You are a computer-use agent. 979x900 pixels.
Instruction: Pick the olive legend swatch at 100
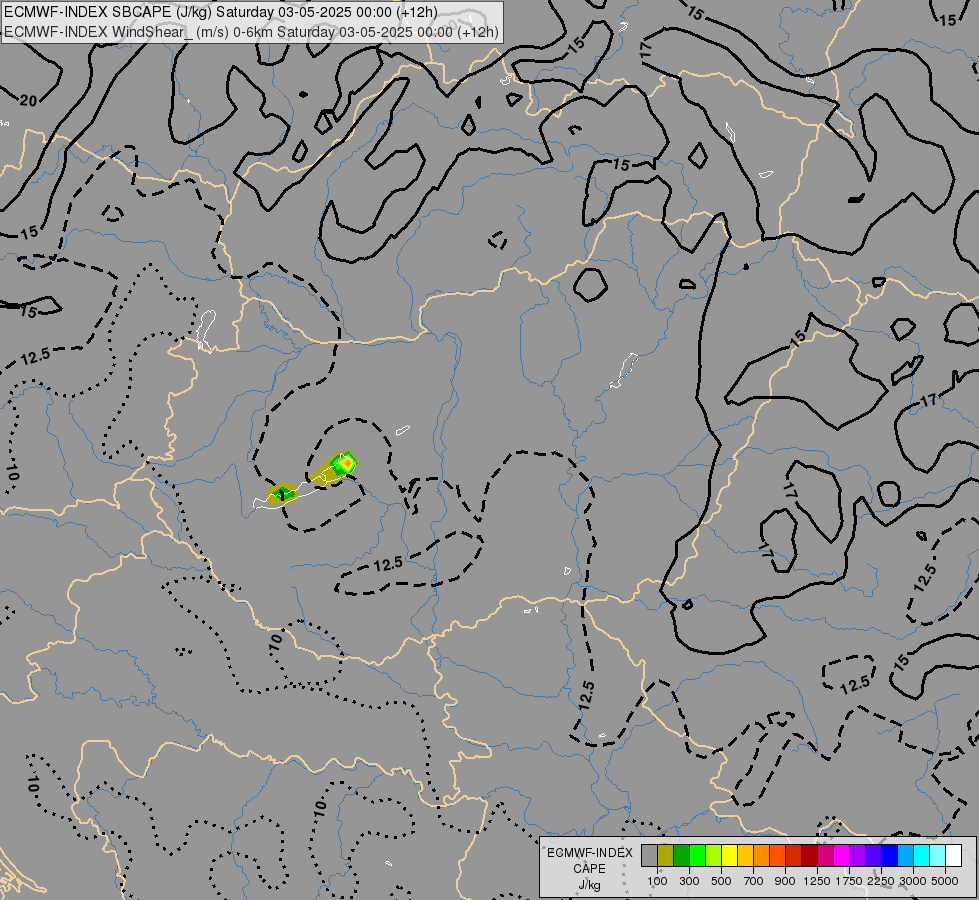tap(666, 855)
